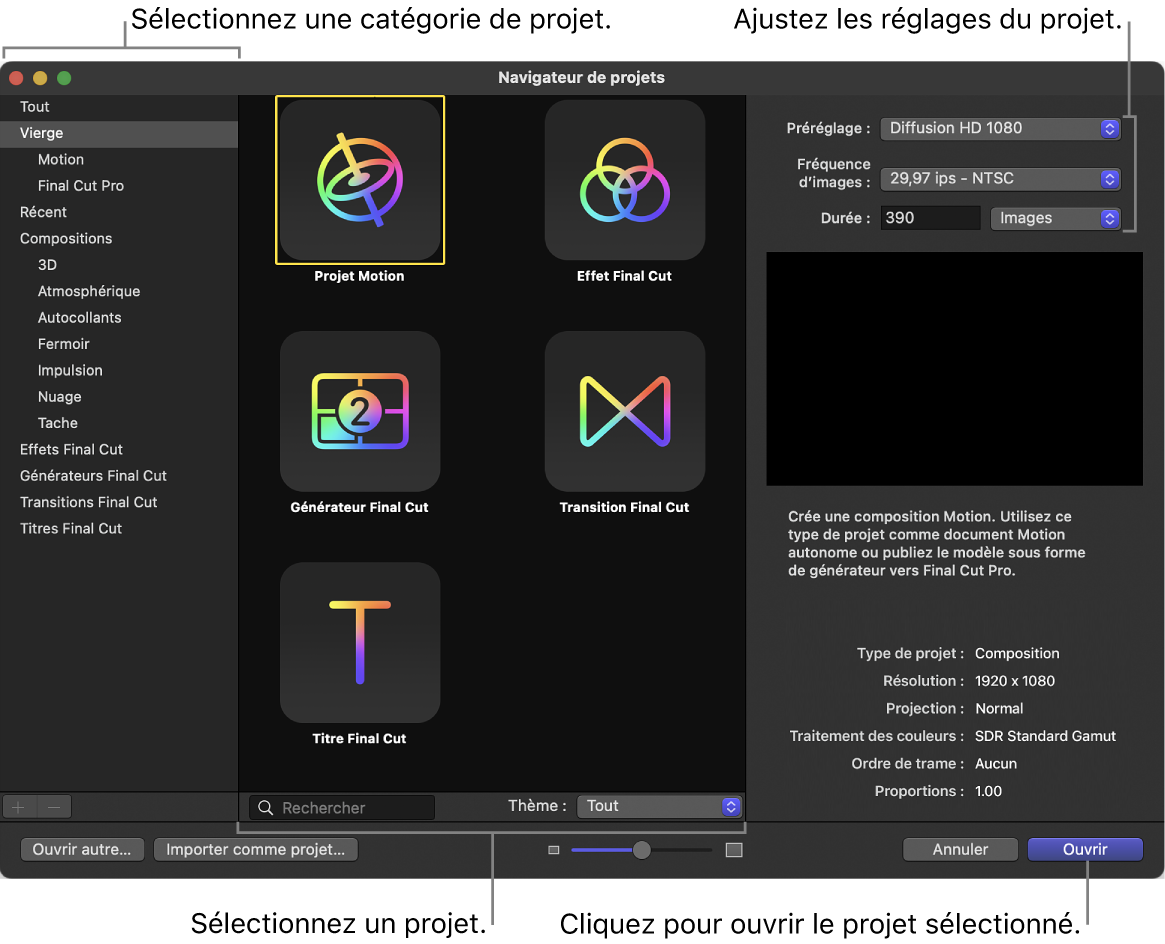The image size is (1165, 944).
Task: Select Titres Final Cut category
Action: coord(71,528)
